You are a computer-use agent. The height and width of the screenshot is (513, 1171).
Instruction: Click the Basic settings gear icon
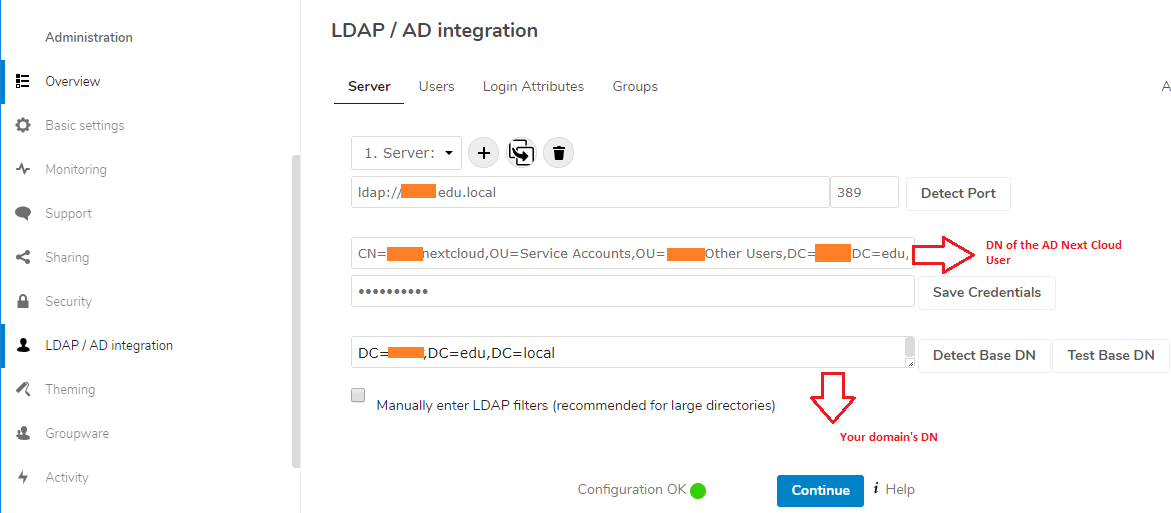(23, 125)
